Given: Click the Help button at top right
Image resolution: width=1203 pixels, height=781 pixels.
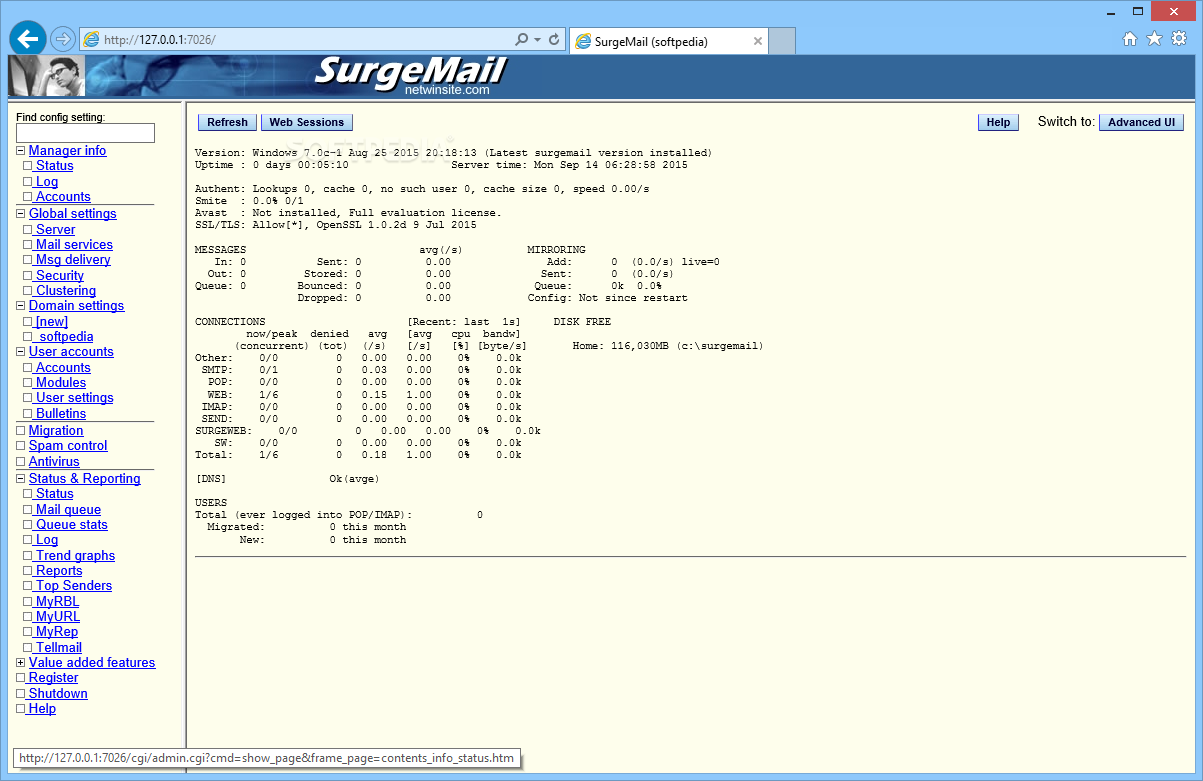Looking at the screenshot, I should click(x=998, y=122).
